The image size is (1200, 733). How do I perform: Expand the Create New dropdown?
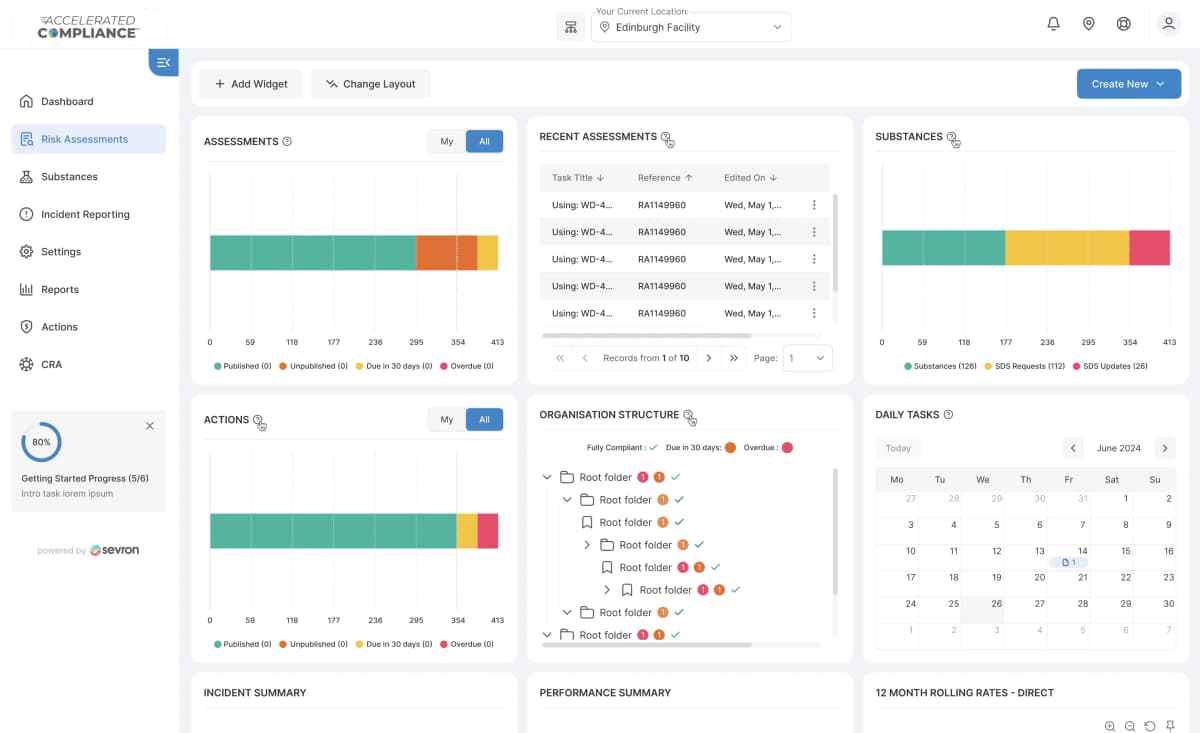1128,84
